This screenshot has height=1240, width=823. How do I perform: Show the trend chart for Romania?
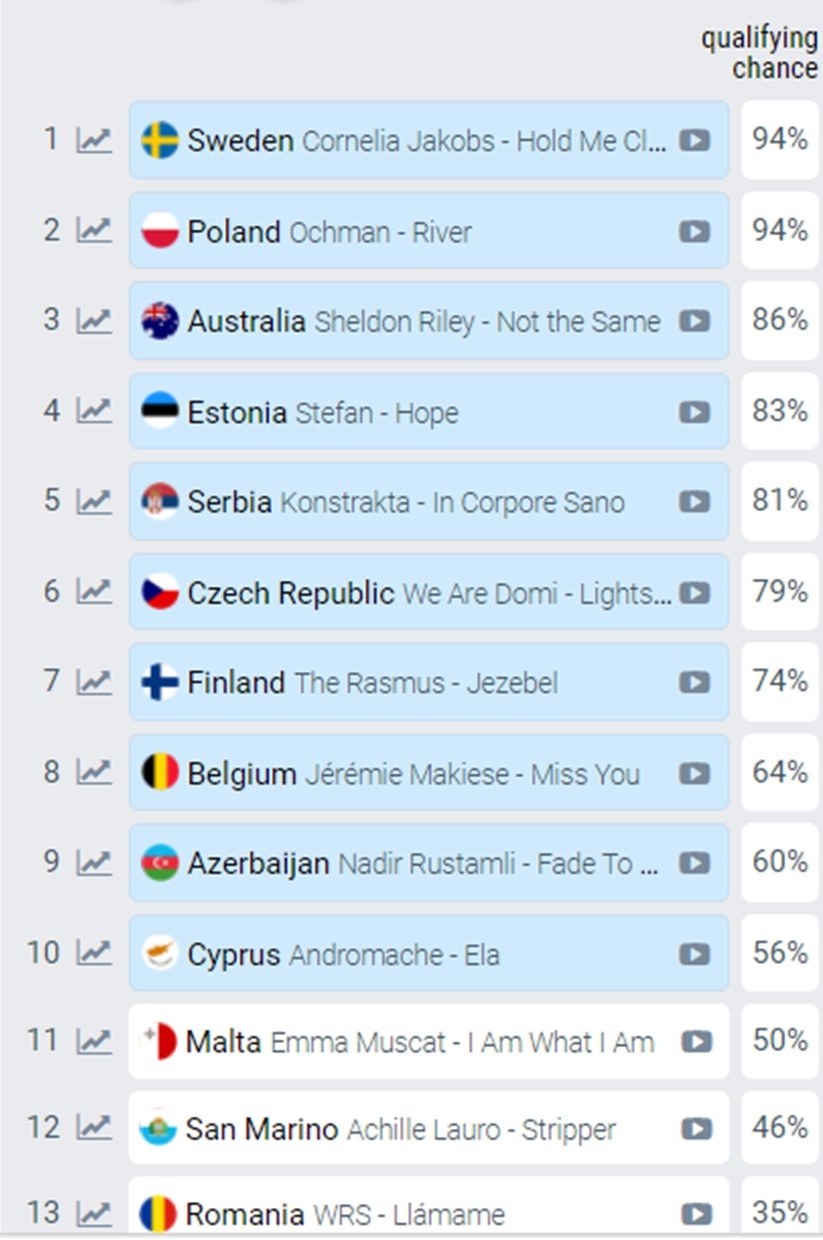(94, 1213)
